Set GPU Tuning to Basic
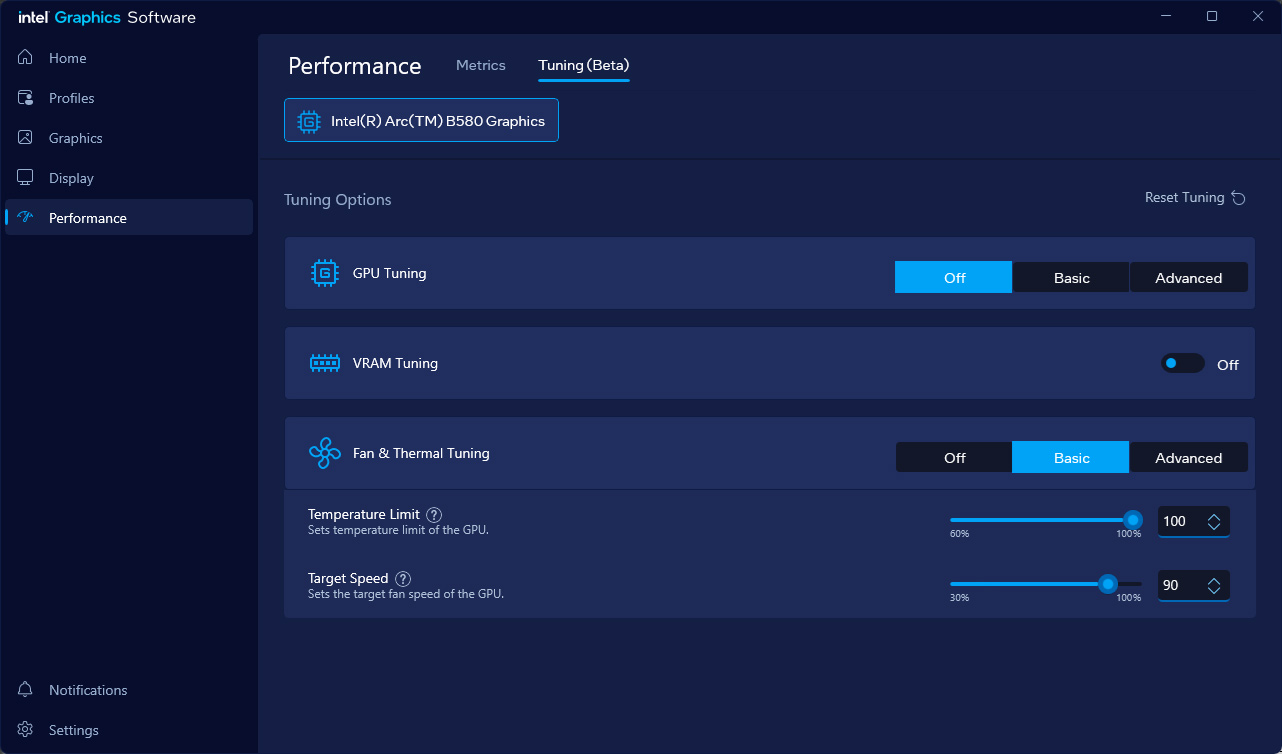Image resolution: width=1282 pixels, height=754 pixels. tap(1071, 278)
